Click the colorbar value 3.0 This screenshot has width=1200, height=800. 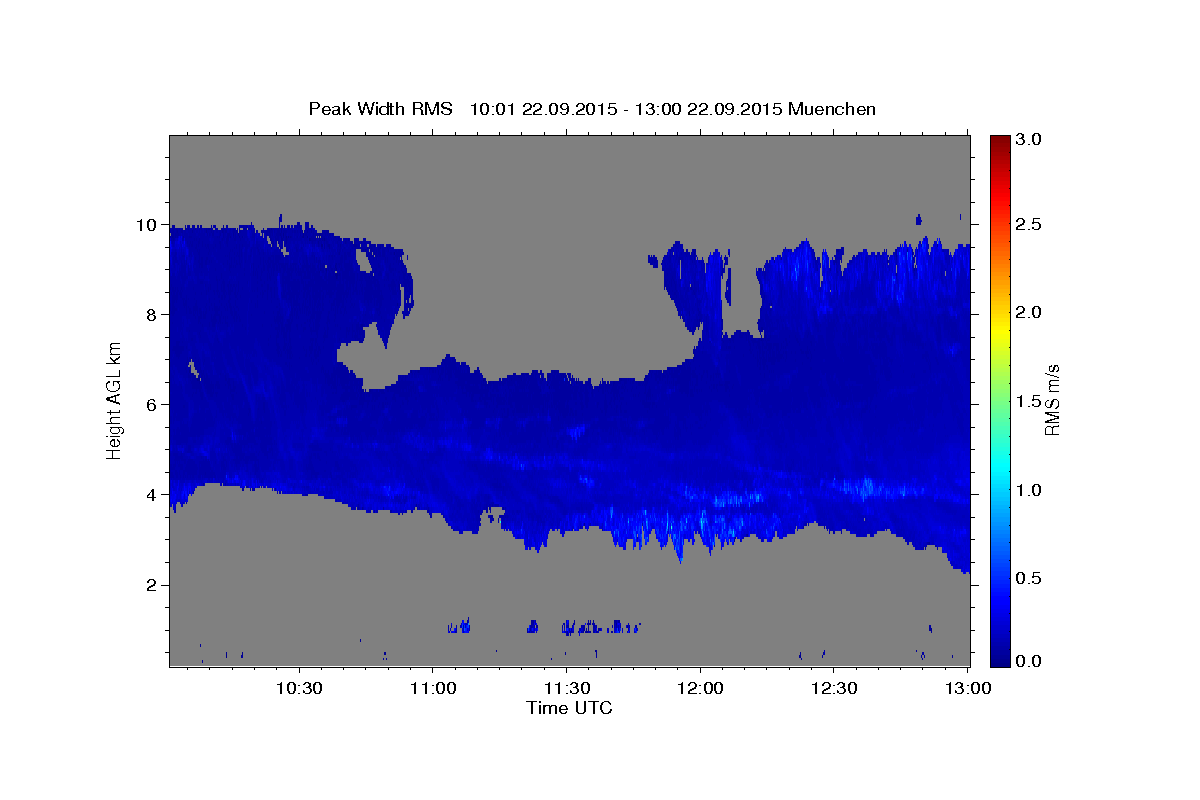(x=1030, y=139)
